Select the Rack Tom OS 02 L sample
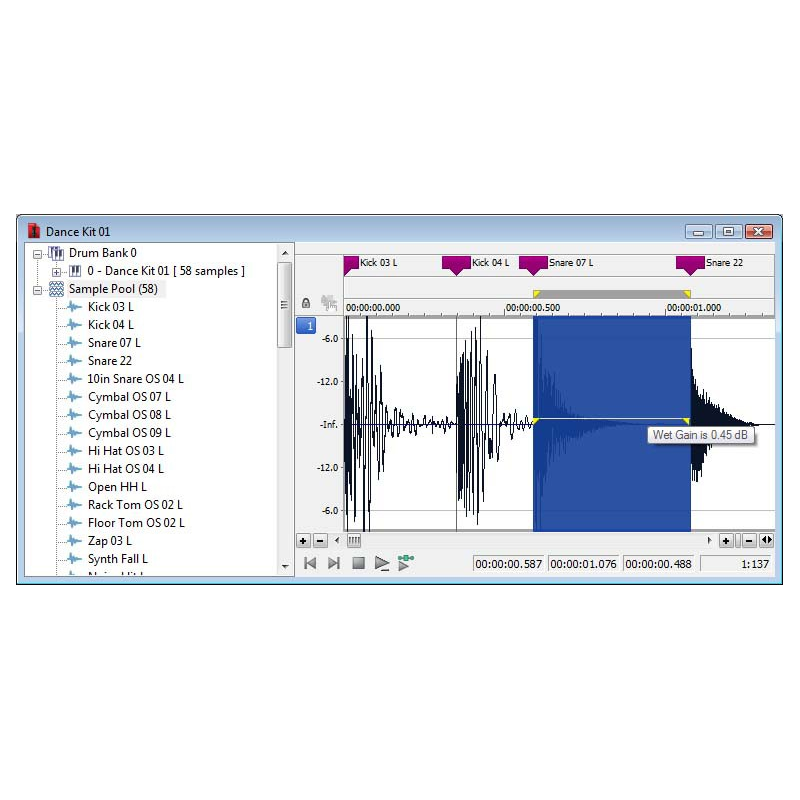The width and height of the screenshot is (800, 800). [x=134, y=505]
